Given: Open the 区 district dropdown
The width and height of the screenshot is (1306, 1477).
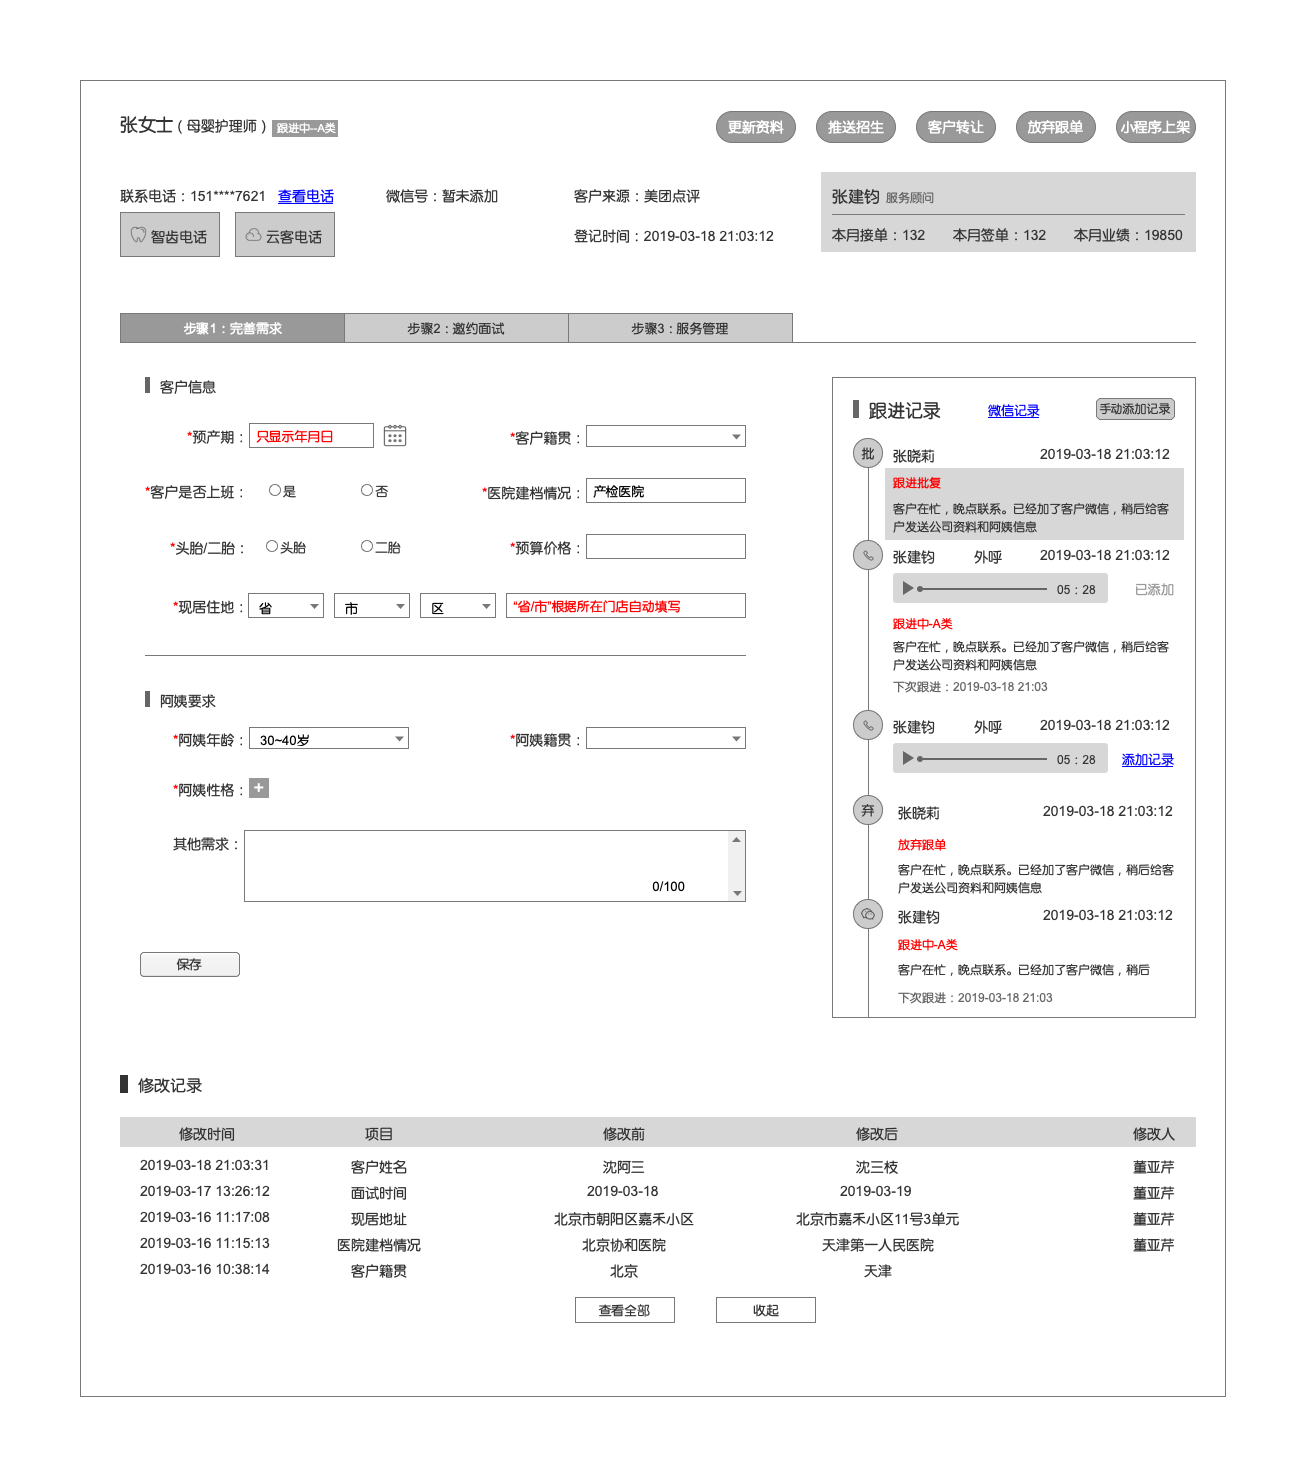Looking at the screenshot, I should (x=458, y=606).
